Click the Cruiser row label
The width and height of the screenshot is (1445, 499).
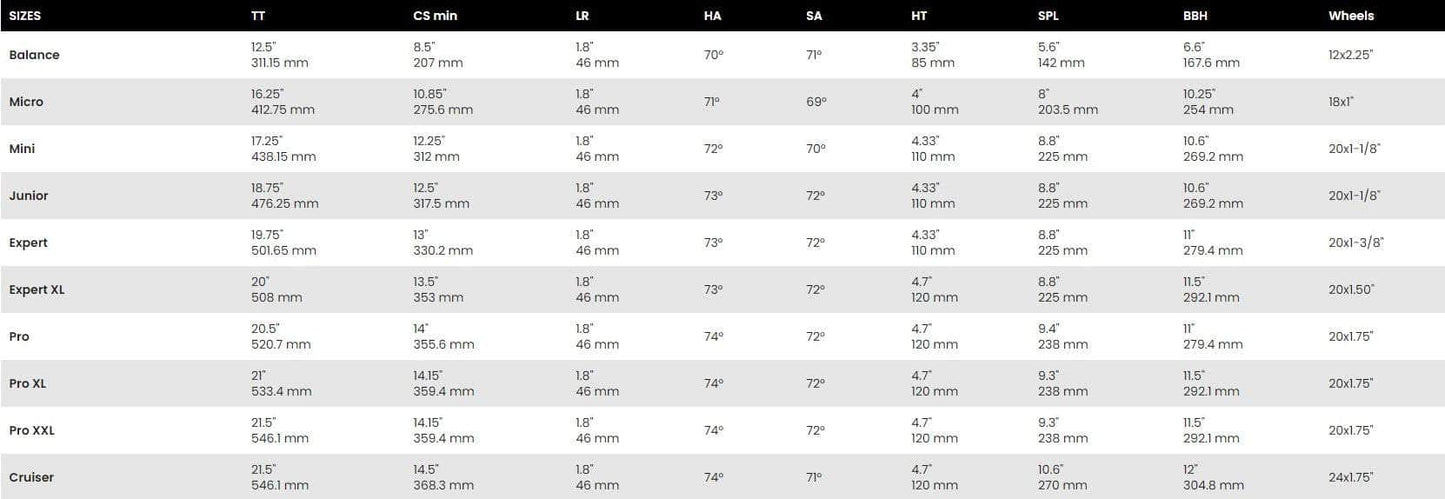(31, 478)
